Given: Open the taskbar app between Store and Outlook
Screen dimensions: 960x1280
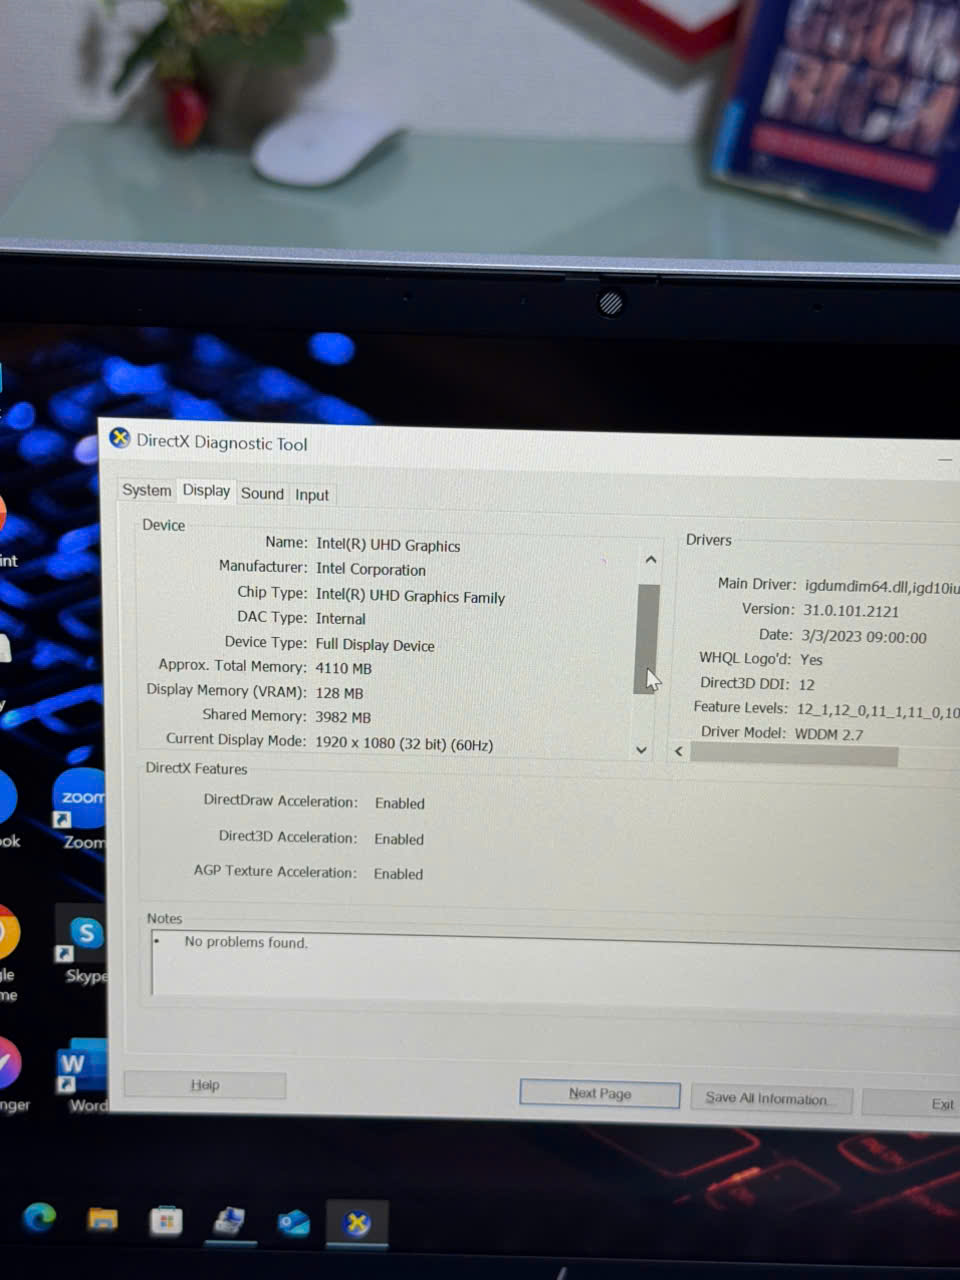Looking at the screenshot, I should point(230,1221).
